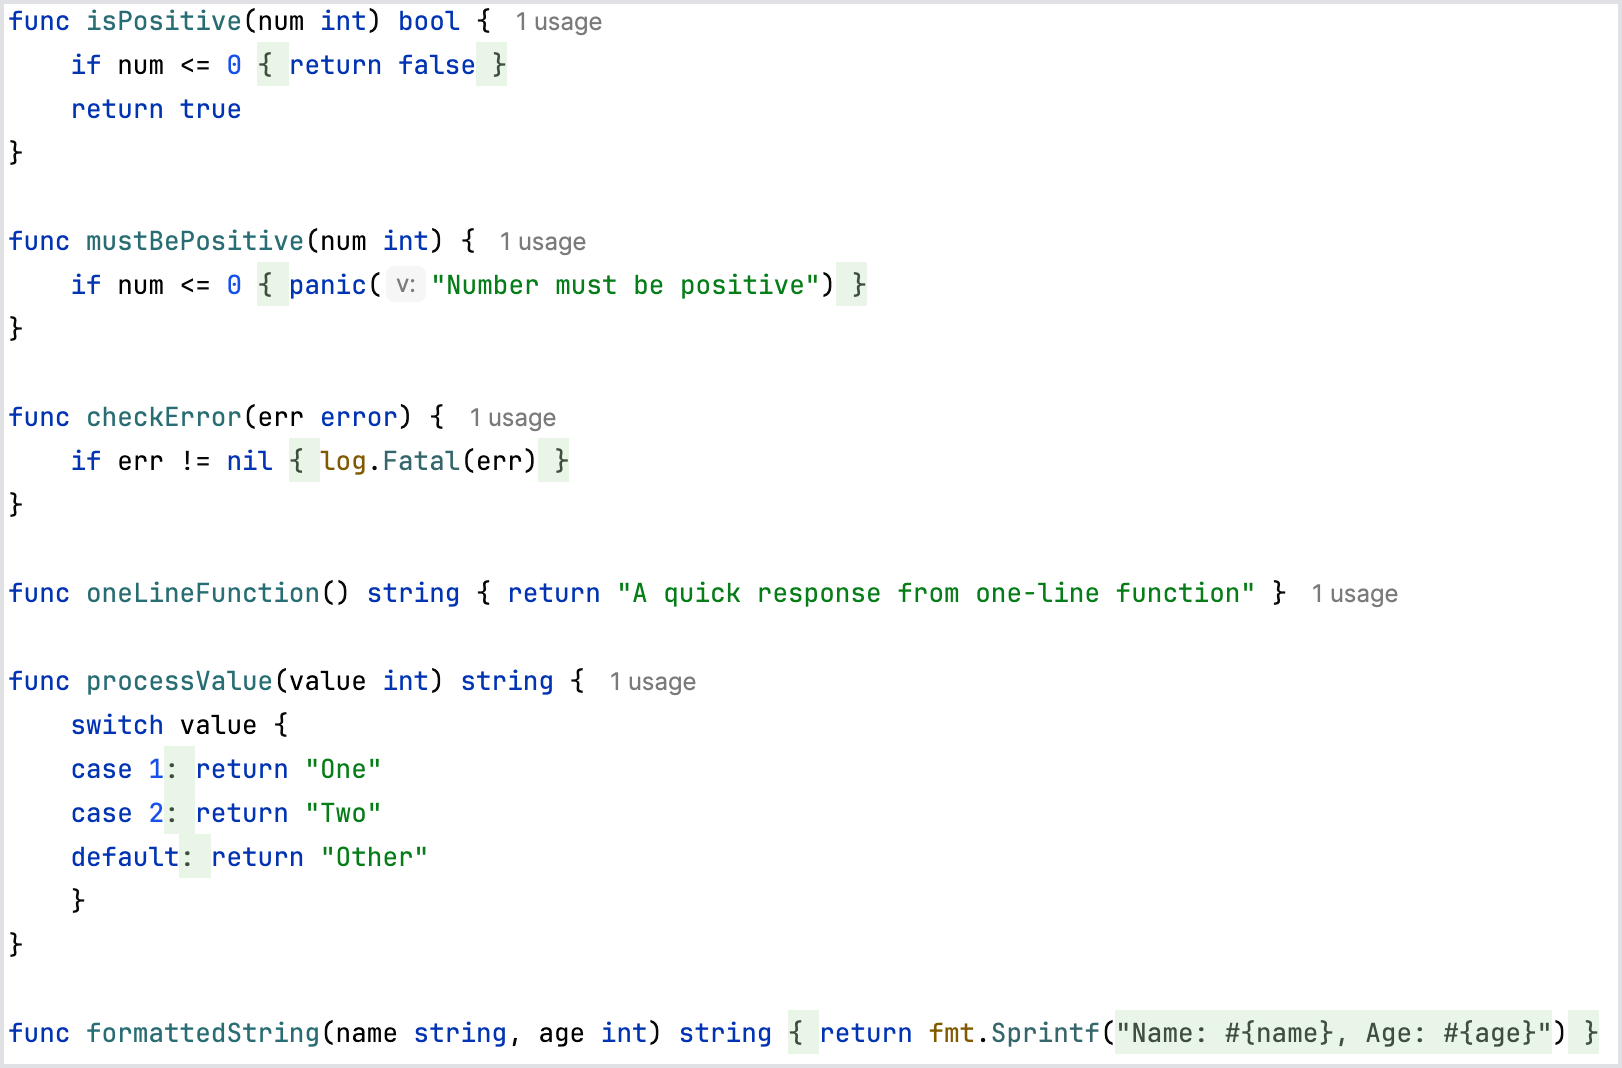Click "1 usage" after oneLineFunction line

coord(1354,593)
